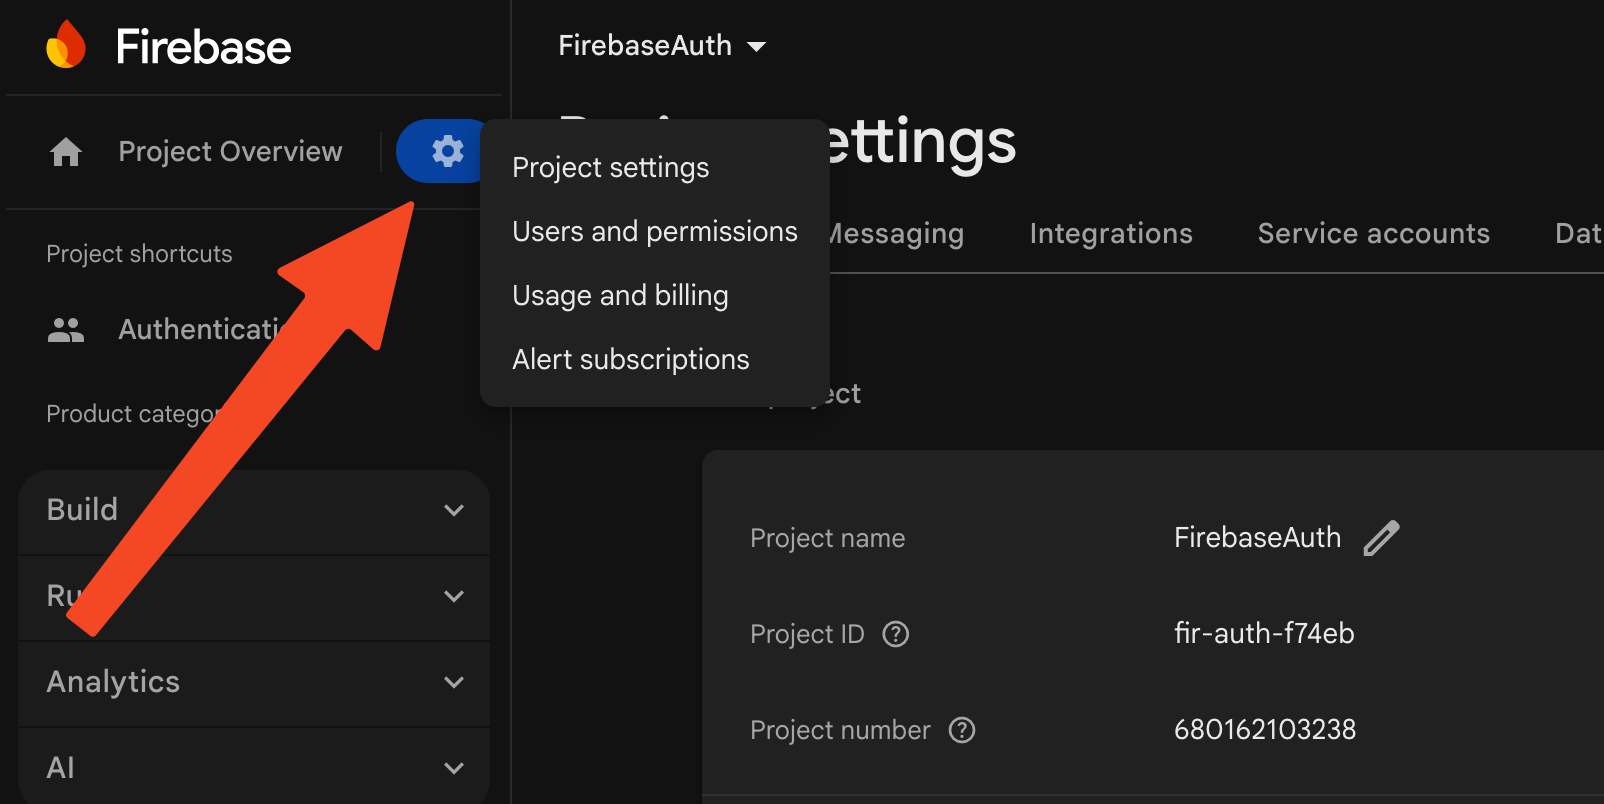Image resolution: width=1604 pixels, height=804 pixels.
Task: Expand the Run category chevron
Action: (453, 596)
